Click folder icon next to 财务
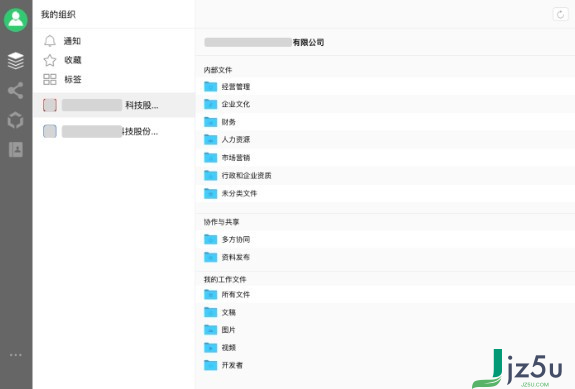 pyautogui.click(x=210, y=122)
